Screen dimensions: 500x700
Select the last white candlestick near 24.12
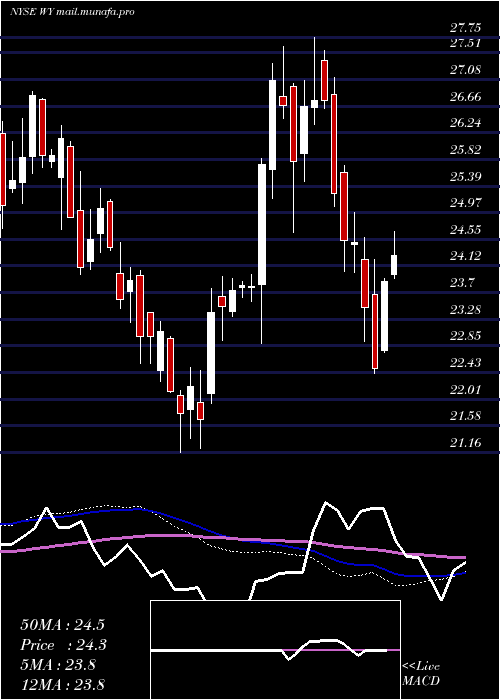click(x=394, y=265)
